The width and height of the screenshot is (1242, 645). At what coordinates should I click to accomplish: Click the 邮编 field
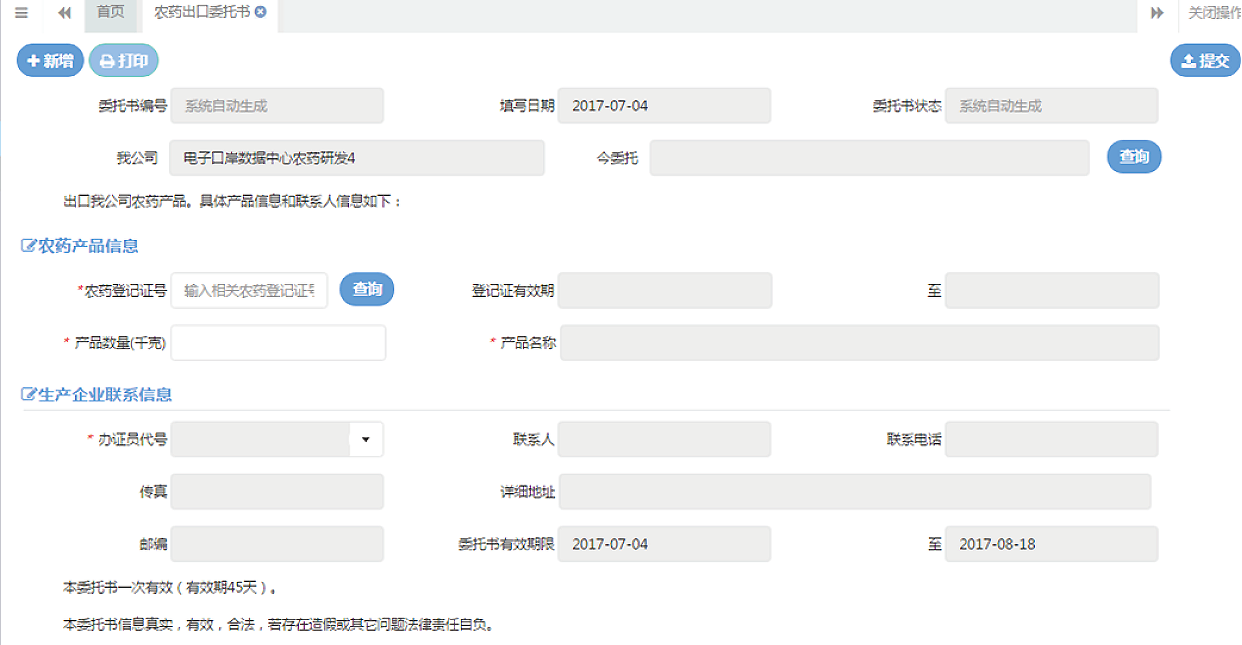pyautogui.click(x=277, y=544)
